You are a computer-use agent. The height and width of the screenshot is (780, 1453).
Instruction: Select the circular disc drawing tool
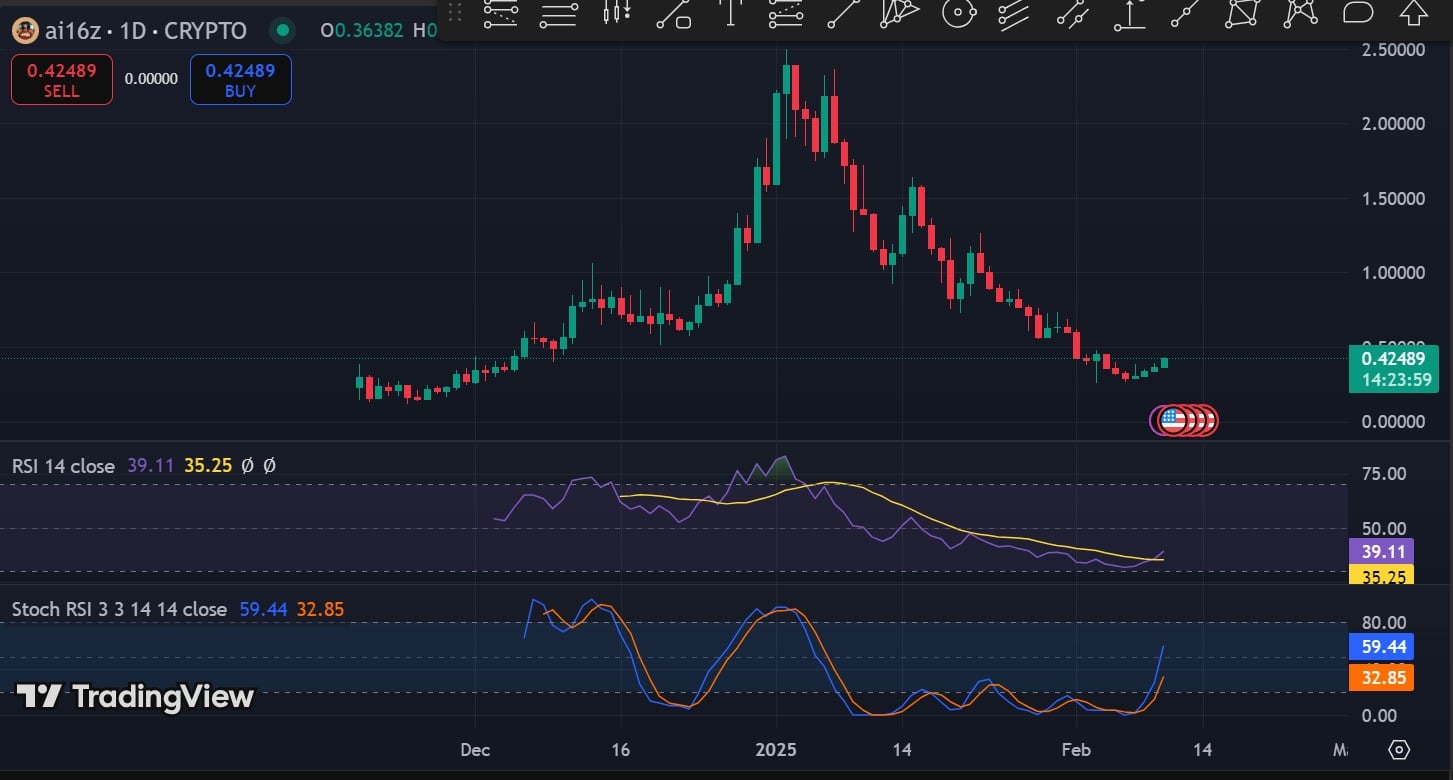pyautogui.click(x=957, y=13)
